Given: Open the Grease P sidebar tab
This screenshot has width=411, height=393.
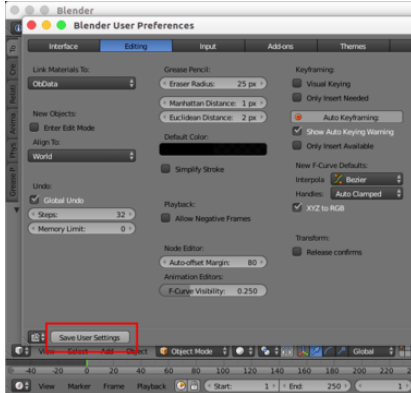Looking at the screenshot, I should pos(12,182).
